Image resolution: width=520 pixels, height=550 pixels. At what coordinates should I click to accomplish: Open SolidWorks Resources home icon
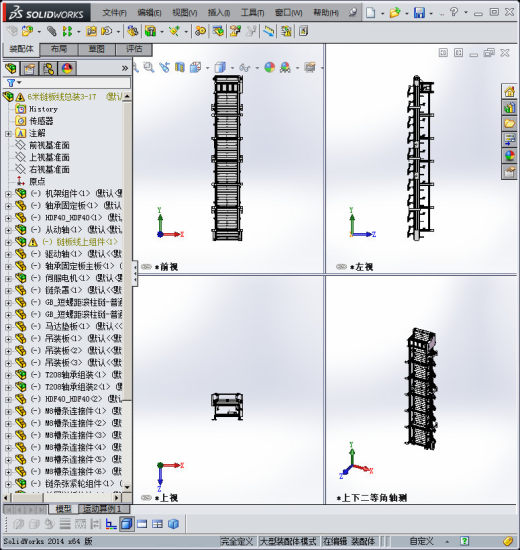coord(509,92)
